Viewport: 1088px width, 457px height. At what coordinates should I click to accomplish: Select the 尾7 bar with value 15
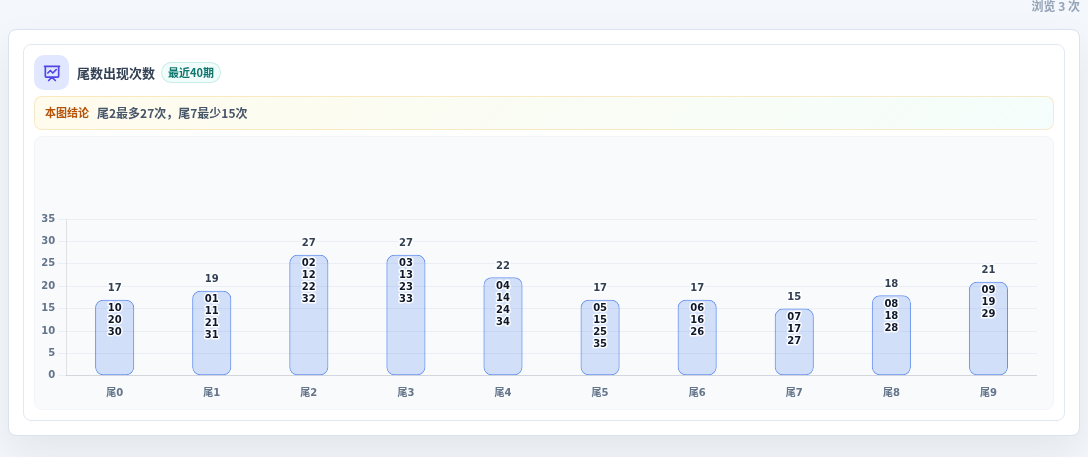click(794, 342)
